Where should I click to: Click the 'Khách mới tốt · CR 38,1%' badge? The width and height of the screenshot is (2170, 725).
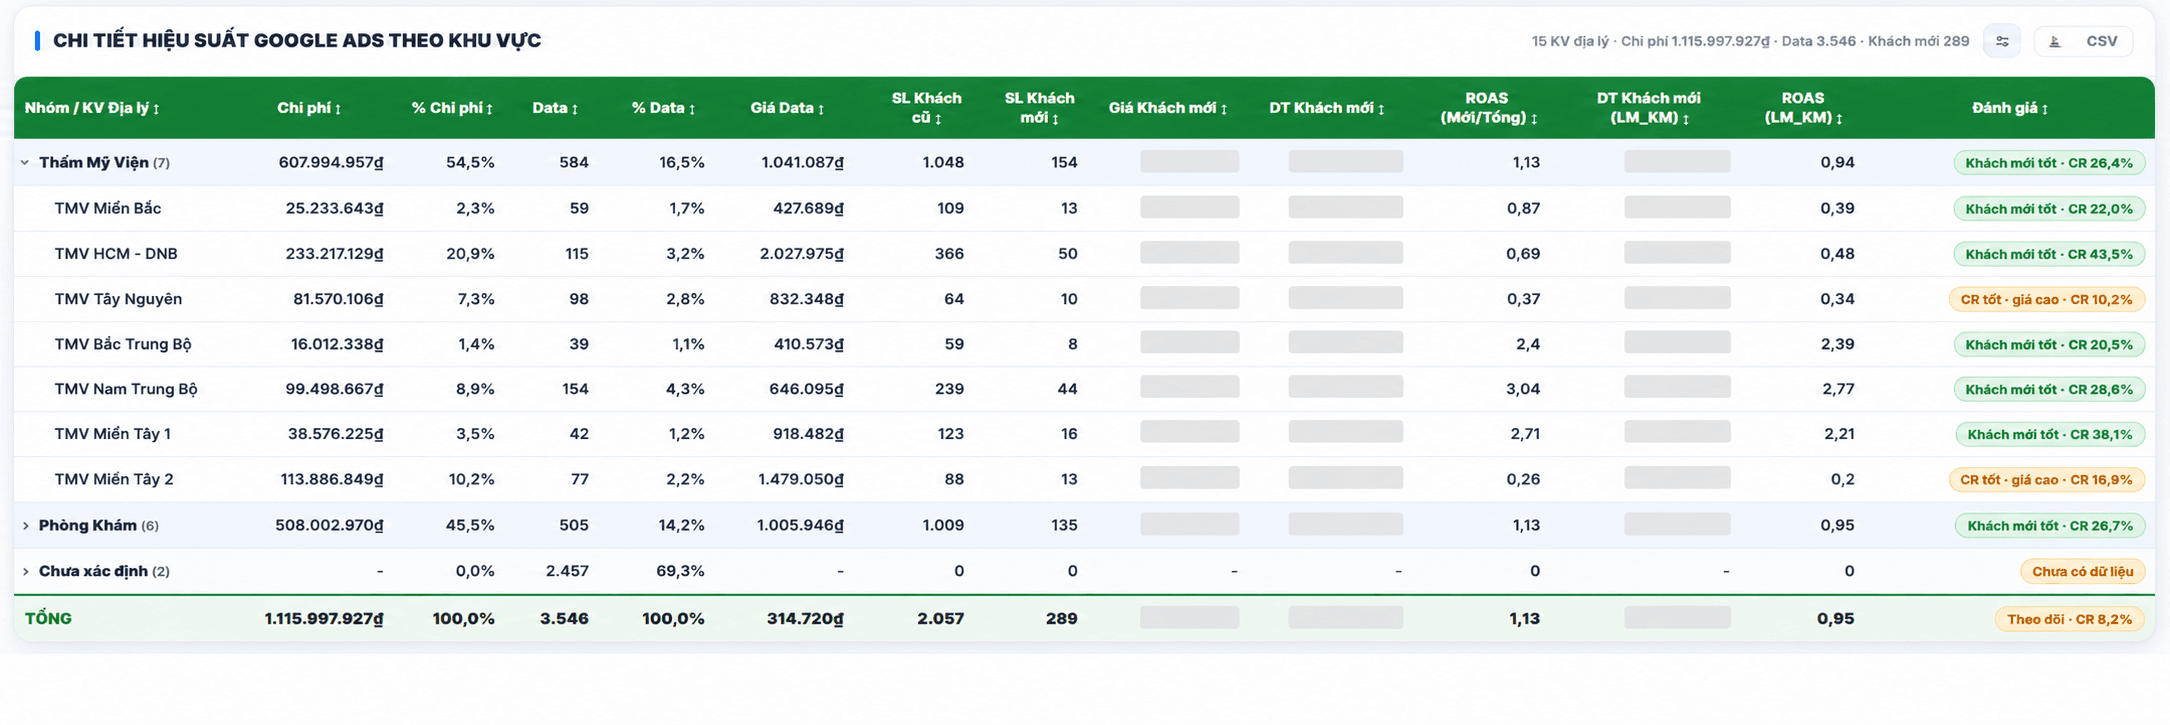click(x=2050, y=434)
